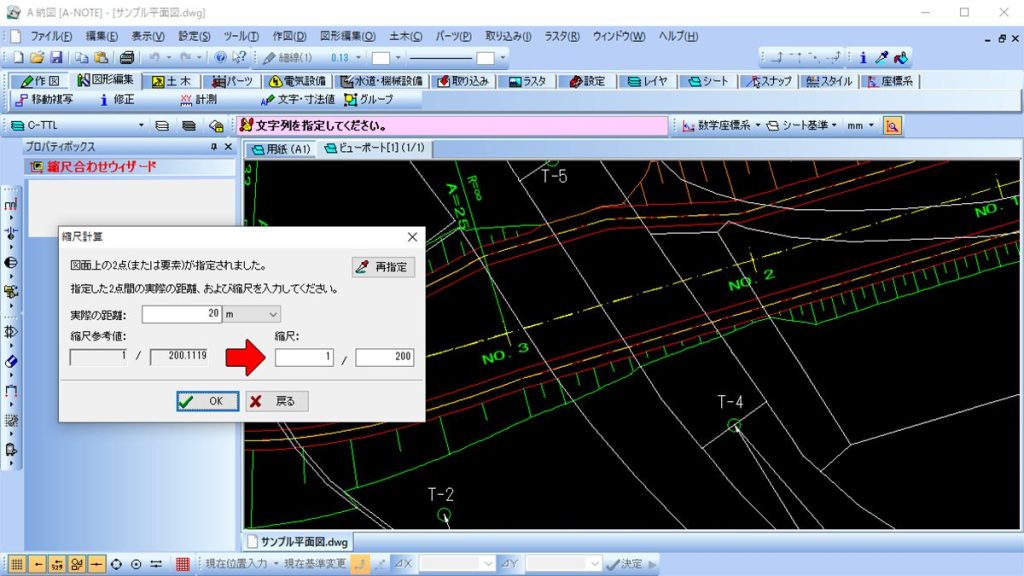The height and width of the screenshot is (576, 1024).
Task: Click the 再指定 eyedropper button
Action: (x=383, y=267)
